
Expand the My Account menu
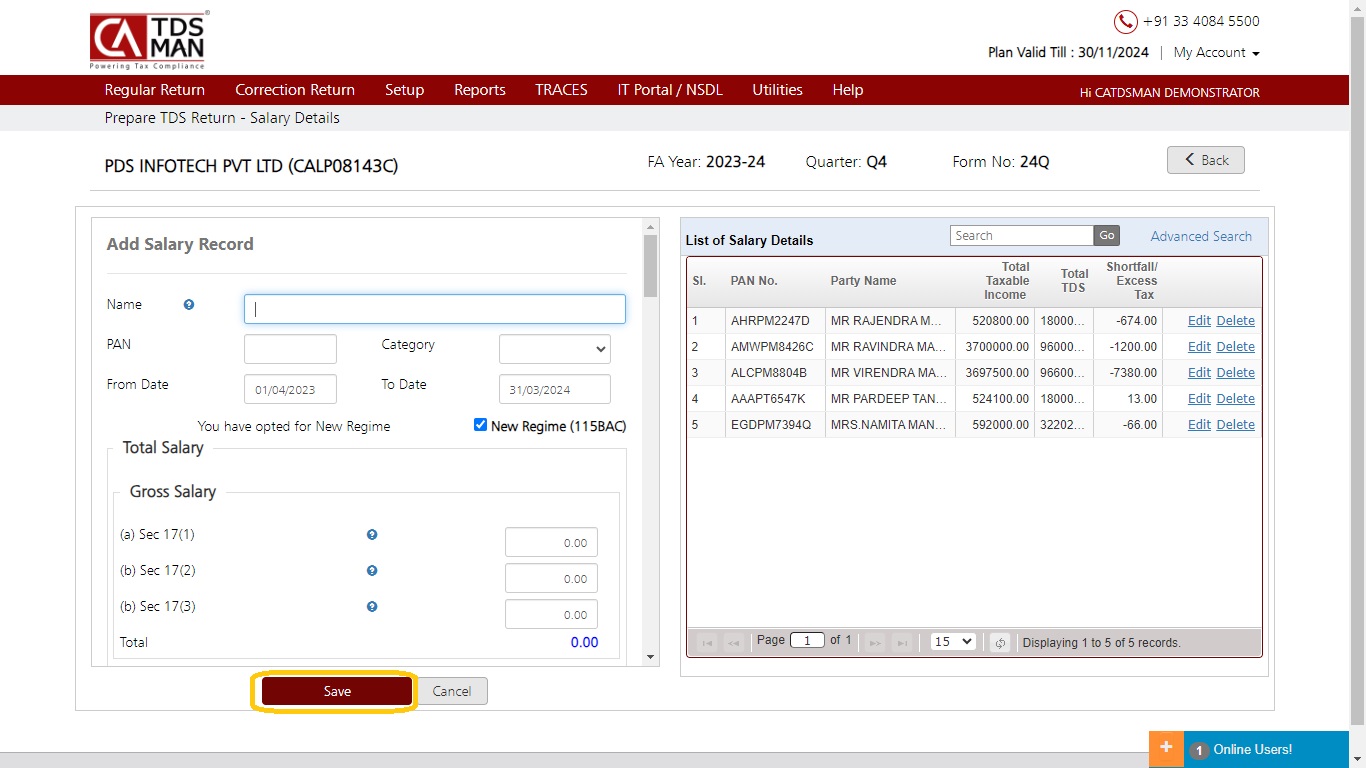click(1216, 53)
